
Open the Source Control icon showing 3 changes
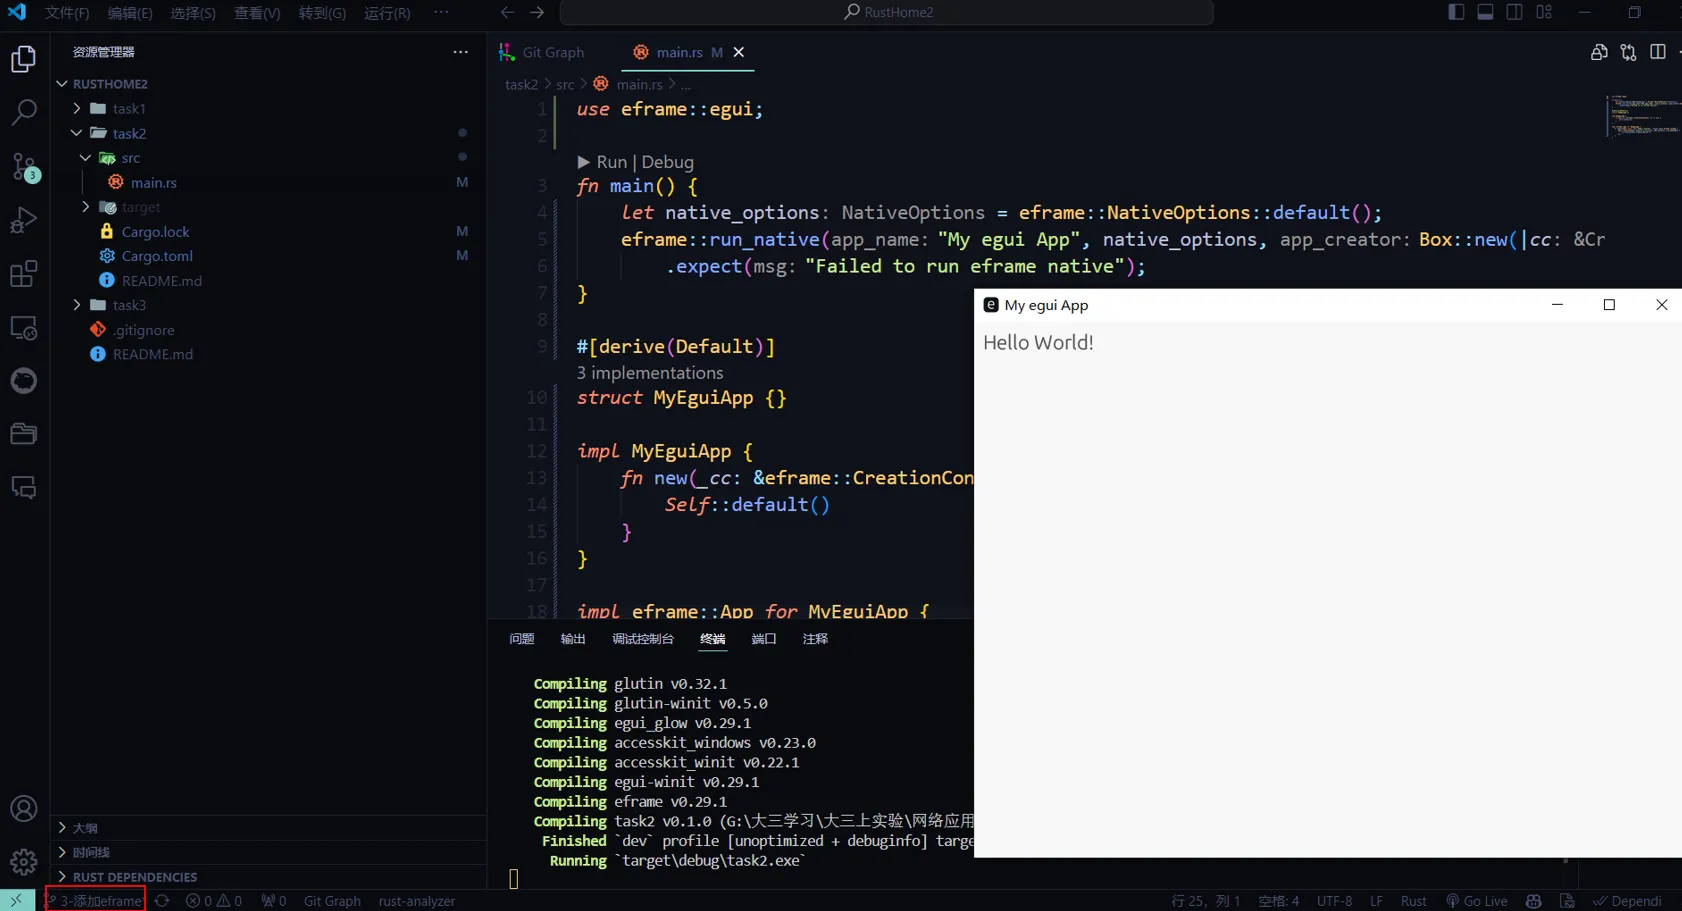pos(24,166)
